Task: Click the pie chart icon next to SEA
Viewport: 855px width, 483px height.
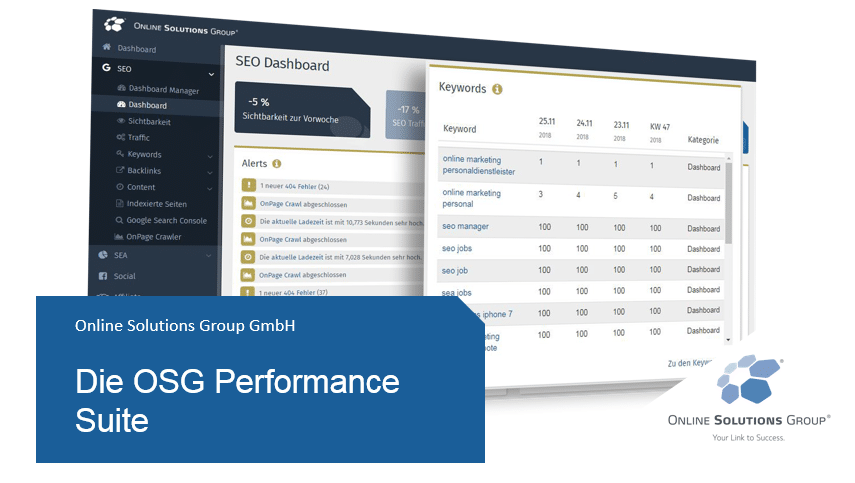Action: click(103, 255)
